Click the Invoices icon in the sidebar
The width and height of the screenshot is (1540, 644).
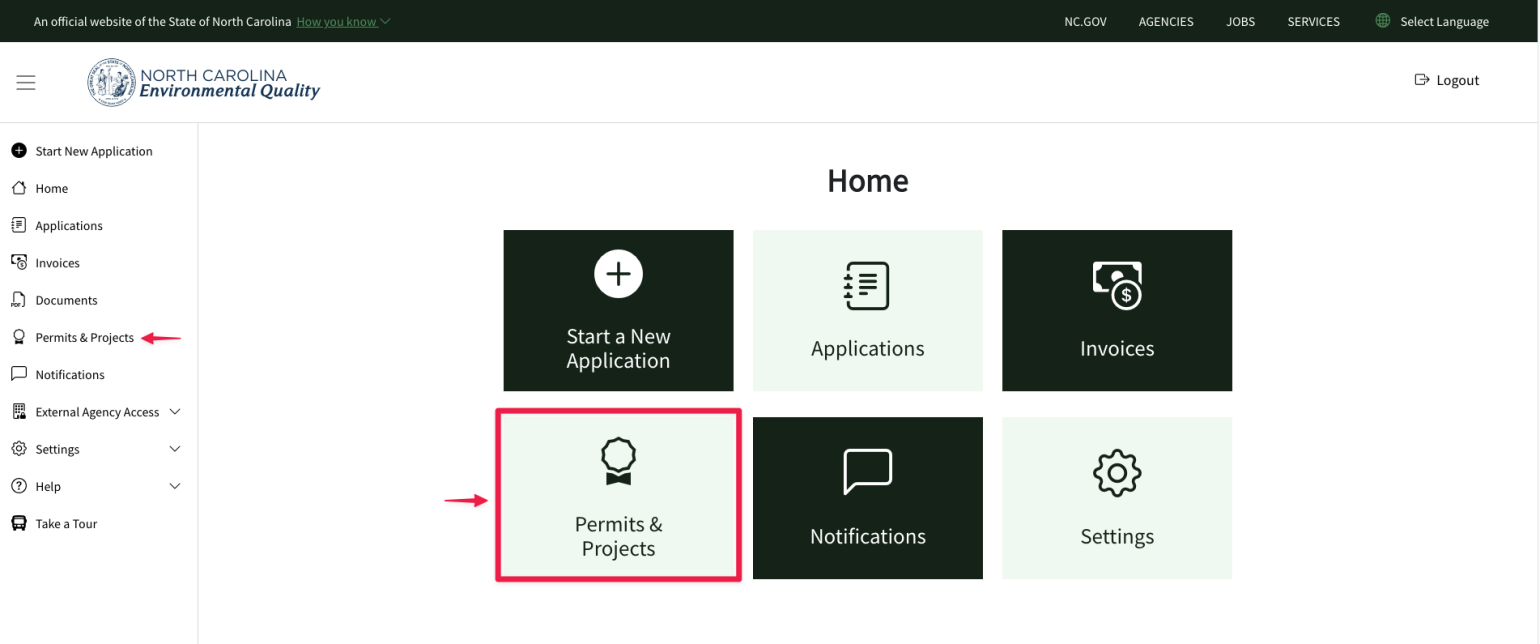pos(18,262)
